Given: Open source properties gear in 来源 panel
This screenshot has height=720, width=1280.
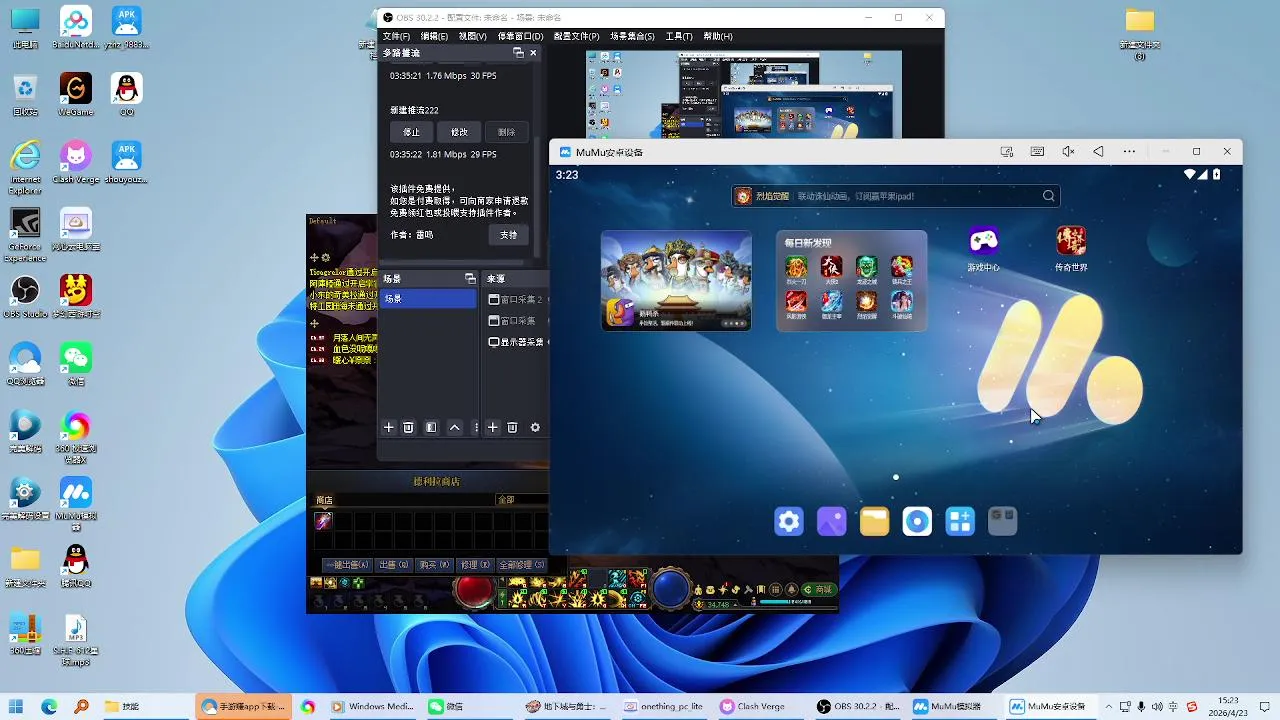Looking at the screenshot, I should coord(535,427).
